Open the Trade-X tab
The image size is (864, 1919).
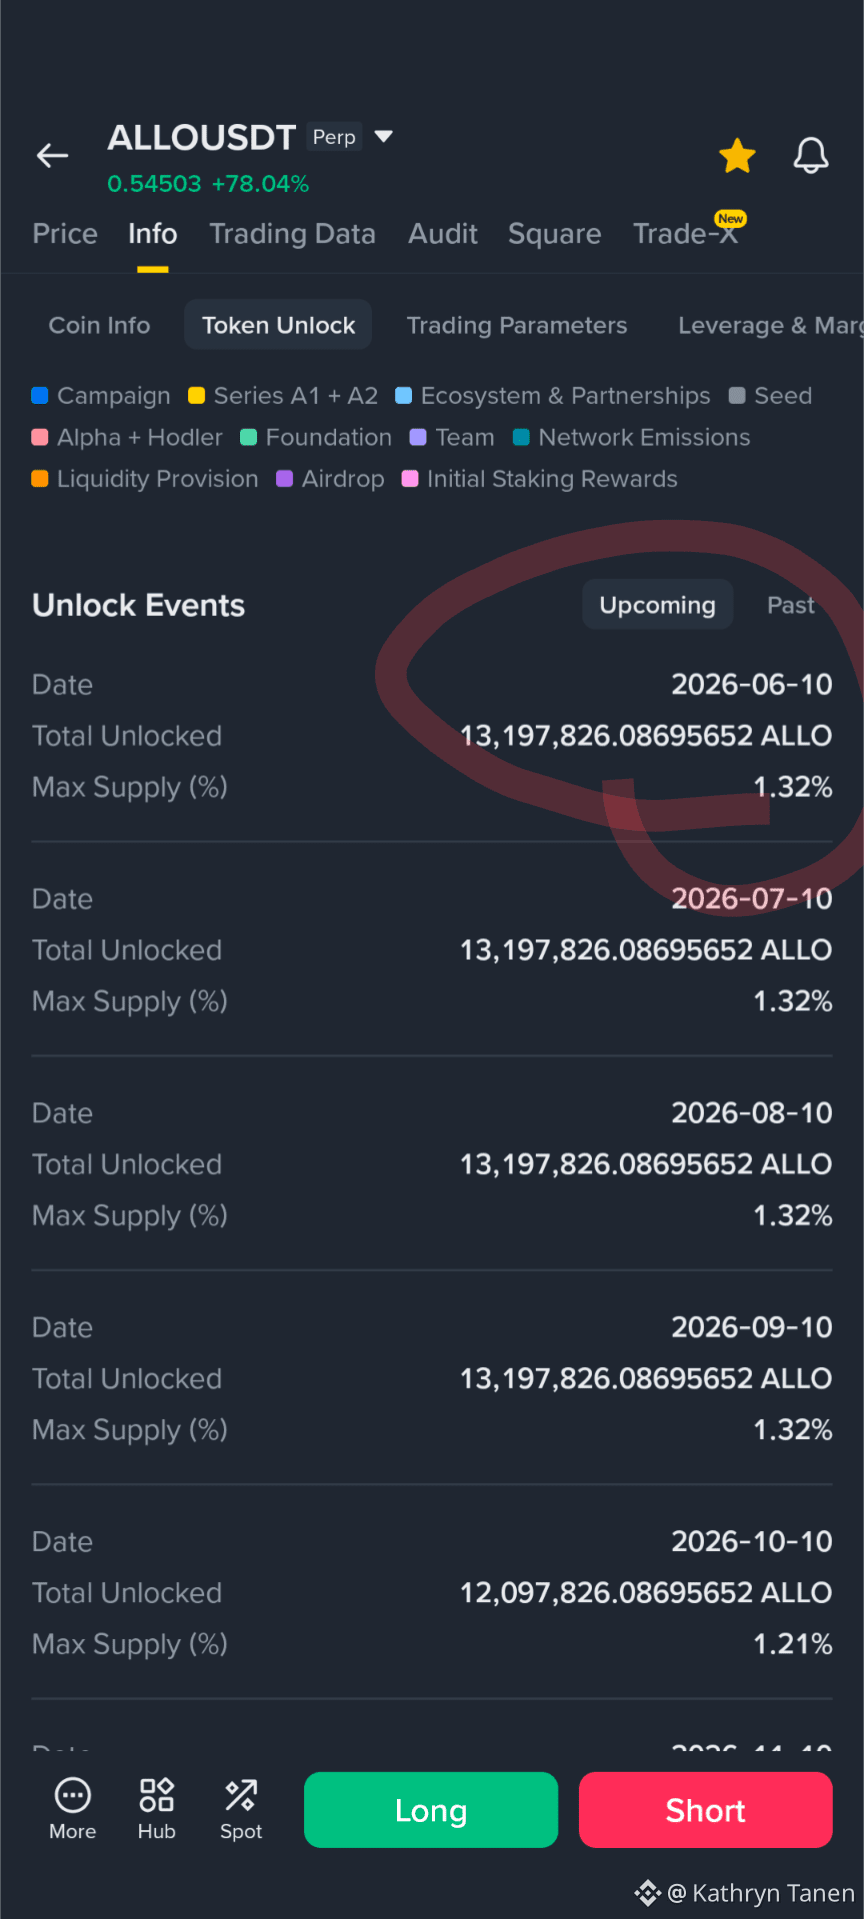(x=686, y=234)
